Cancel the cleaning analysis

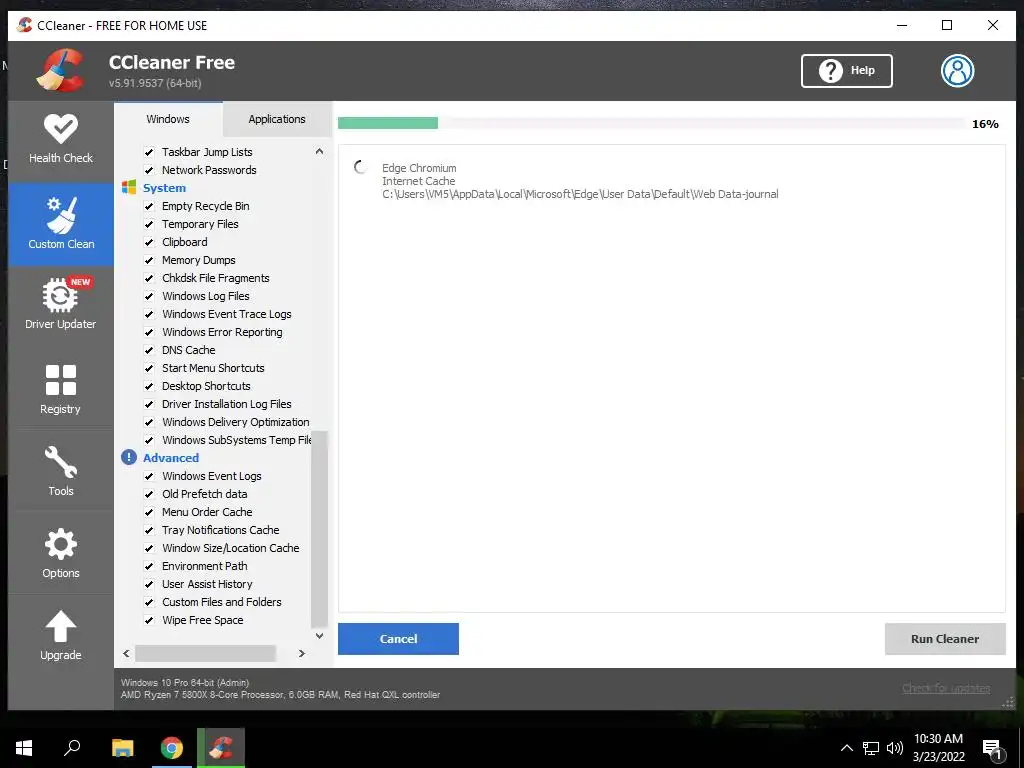(398, 639)
